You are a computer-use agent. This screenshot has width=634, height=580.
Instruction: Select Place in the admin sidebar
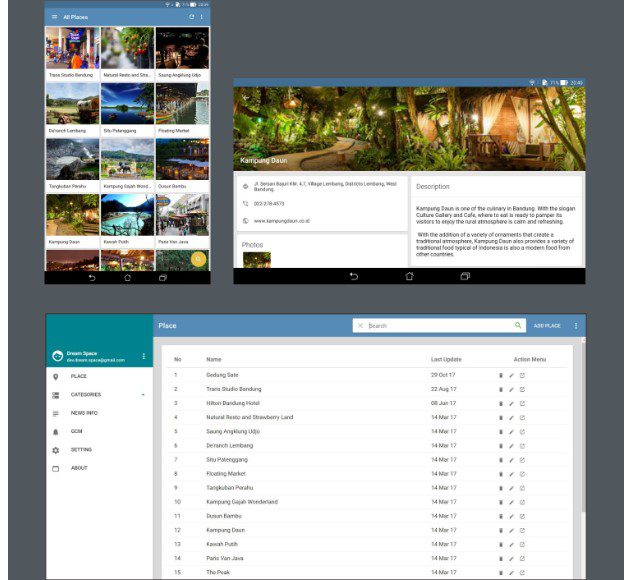pos(99,377)
